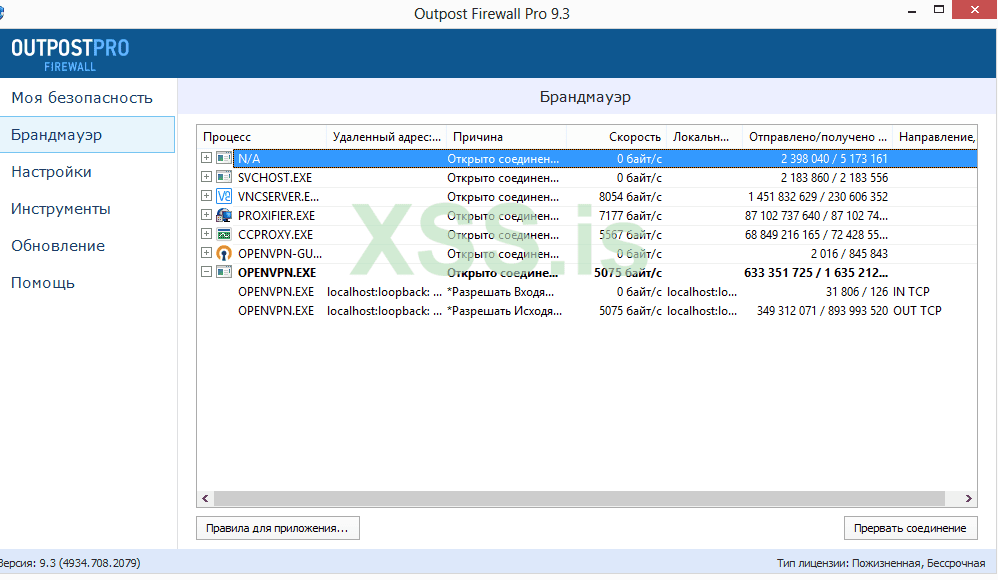The width and height of the screenshot is (998, 580).
Task: Click Правила для приложения... button
Action: pos(278,528)
